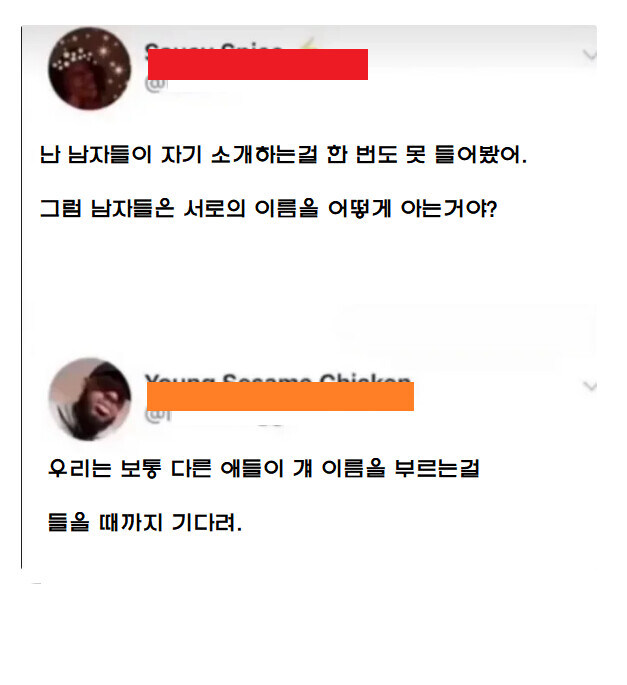Click the word 기다려 in the reply
The image size is (627, 685).
click(206, 522)
